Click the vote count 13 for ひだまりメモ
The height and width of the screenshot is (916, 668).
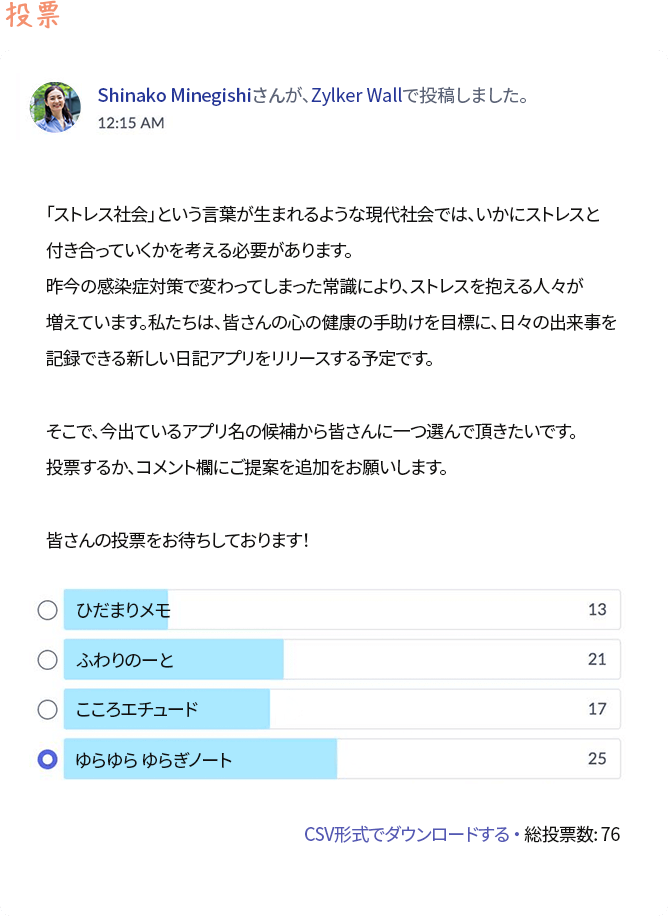(597, 610)
